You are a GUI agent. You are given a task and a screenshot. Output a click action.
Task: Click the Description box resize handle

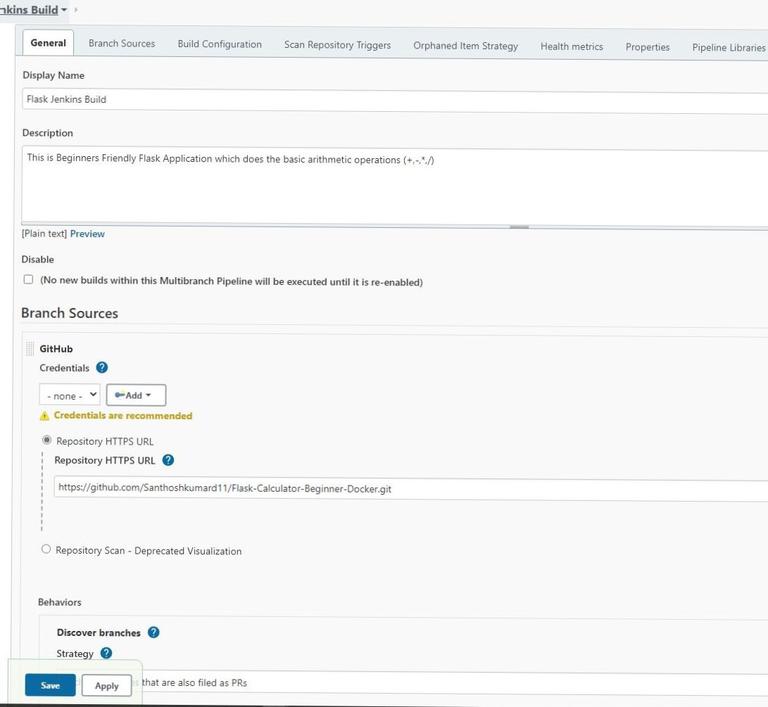pyautogui.click(x=519, y=227)
